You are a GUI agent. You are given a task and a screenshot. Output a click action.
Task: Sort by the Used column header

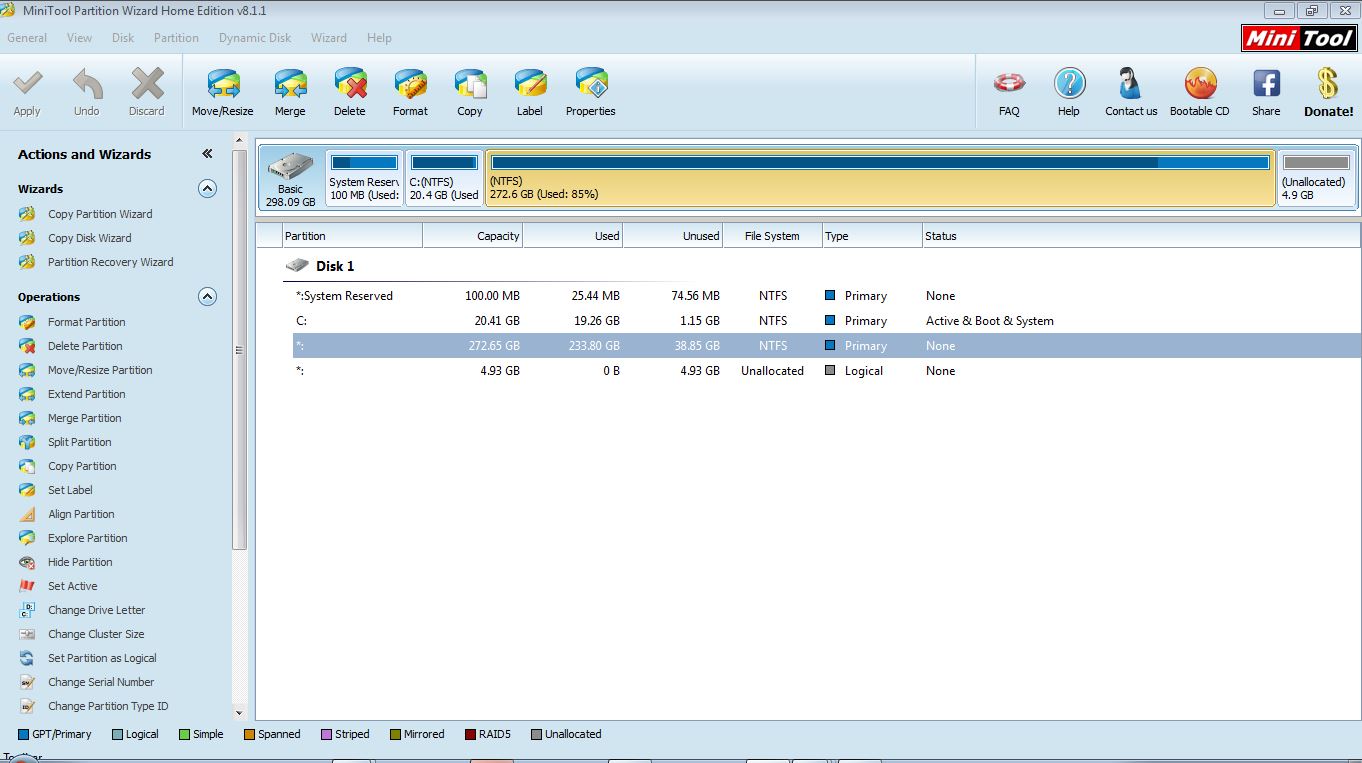[572, 236]
